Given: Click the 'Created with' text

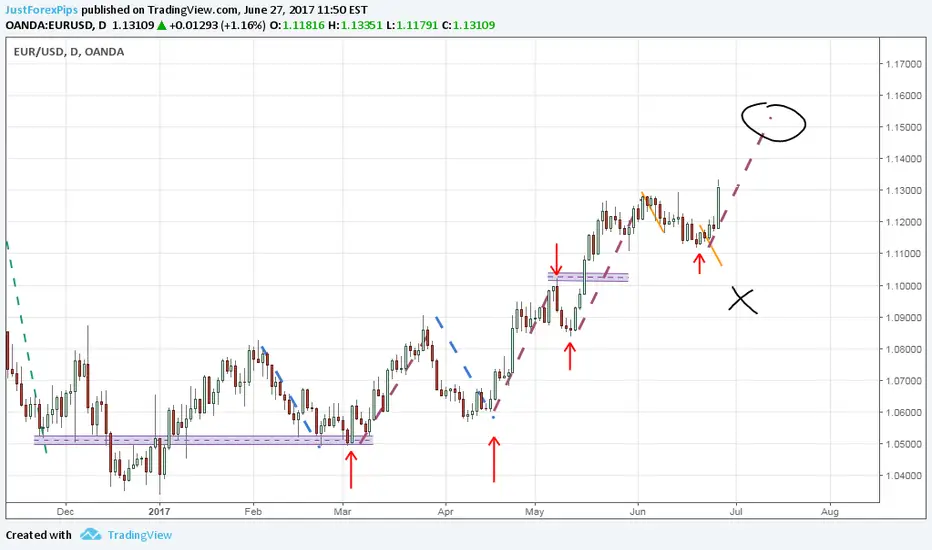Looking at the screenshot, I should tap(39, 535).
